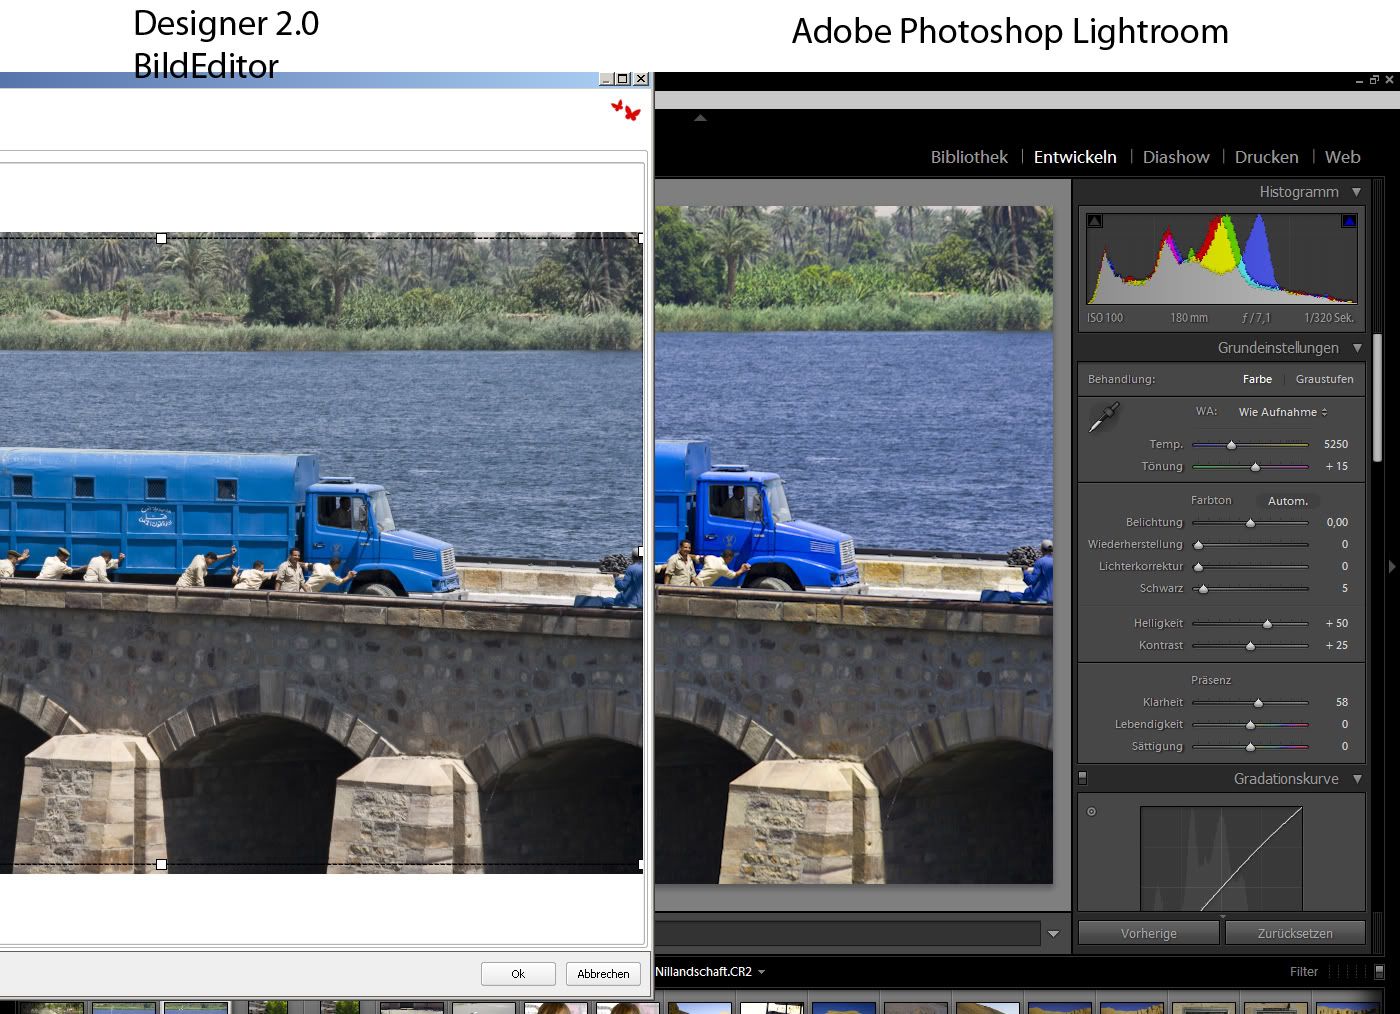Viewport: 1400px width, 1014px height.
Task: Toggle the Gradationskurve panel on/off switch
Action: 1082,778
